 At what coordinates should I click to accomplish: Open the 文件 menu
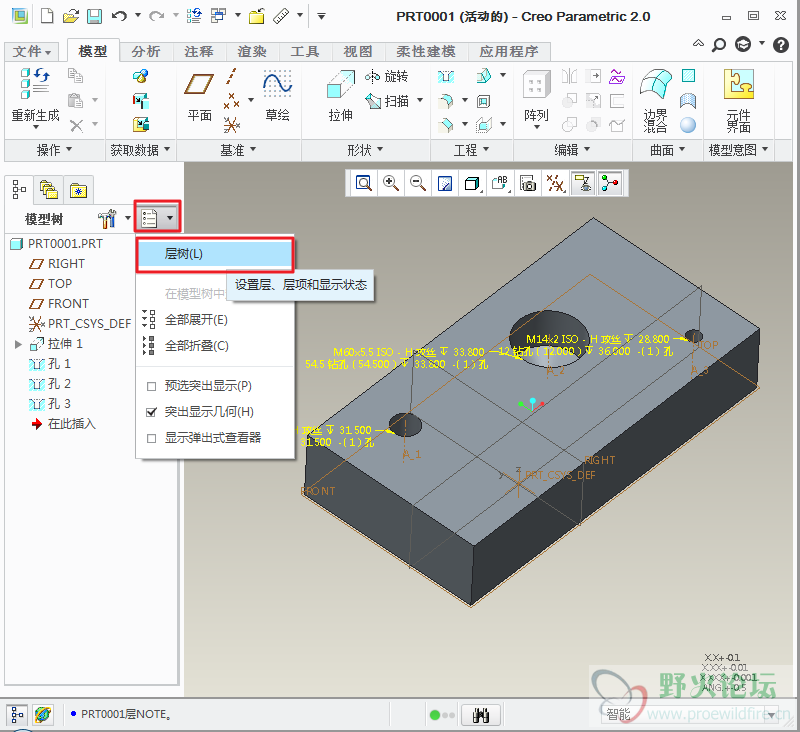click(32, 52)
